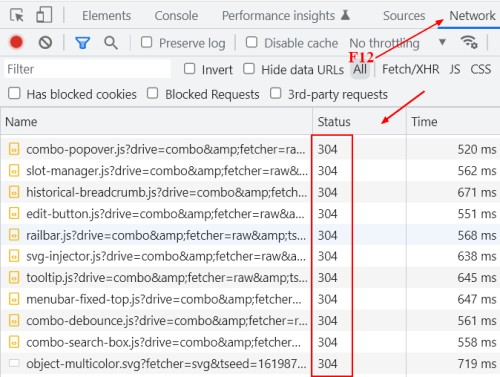Viewport: 500px width, 377px height.
Task: Sort requests by Time column header
Action: click(453, 121)
